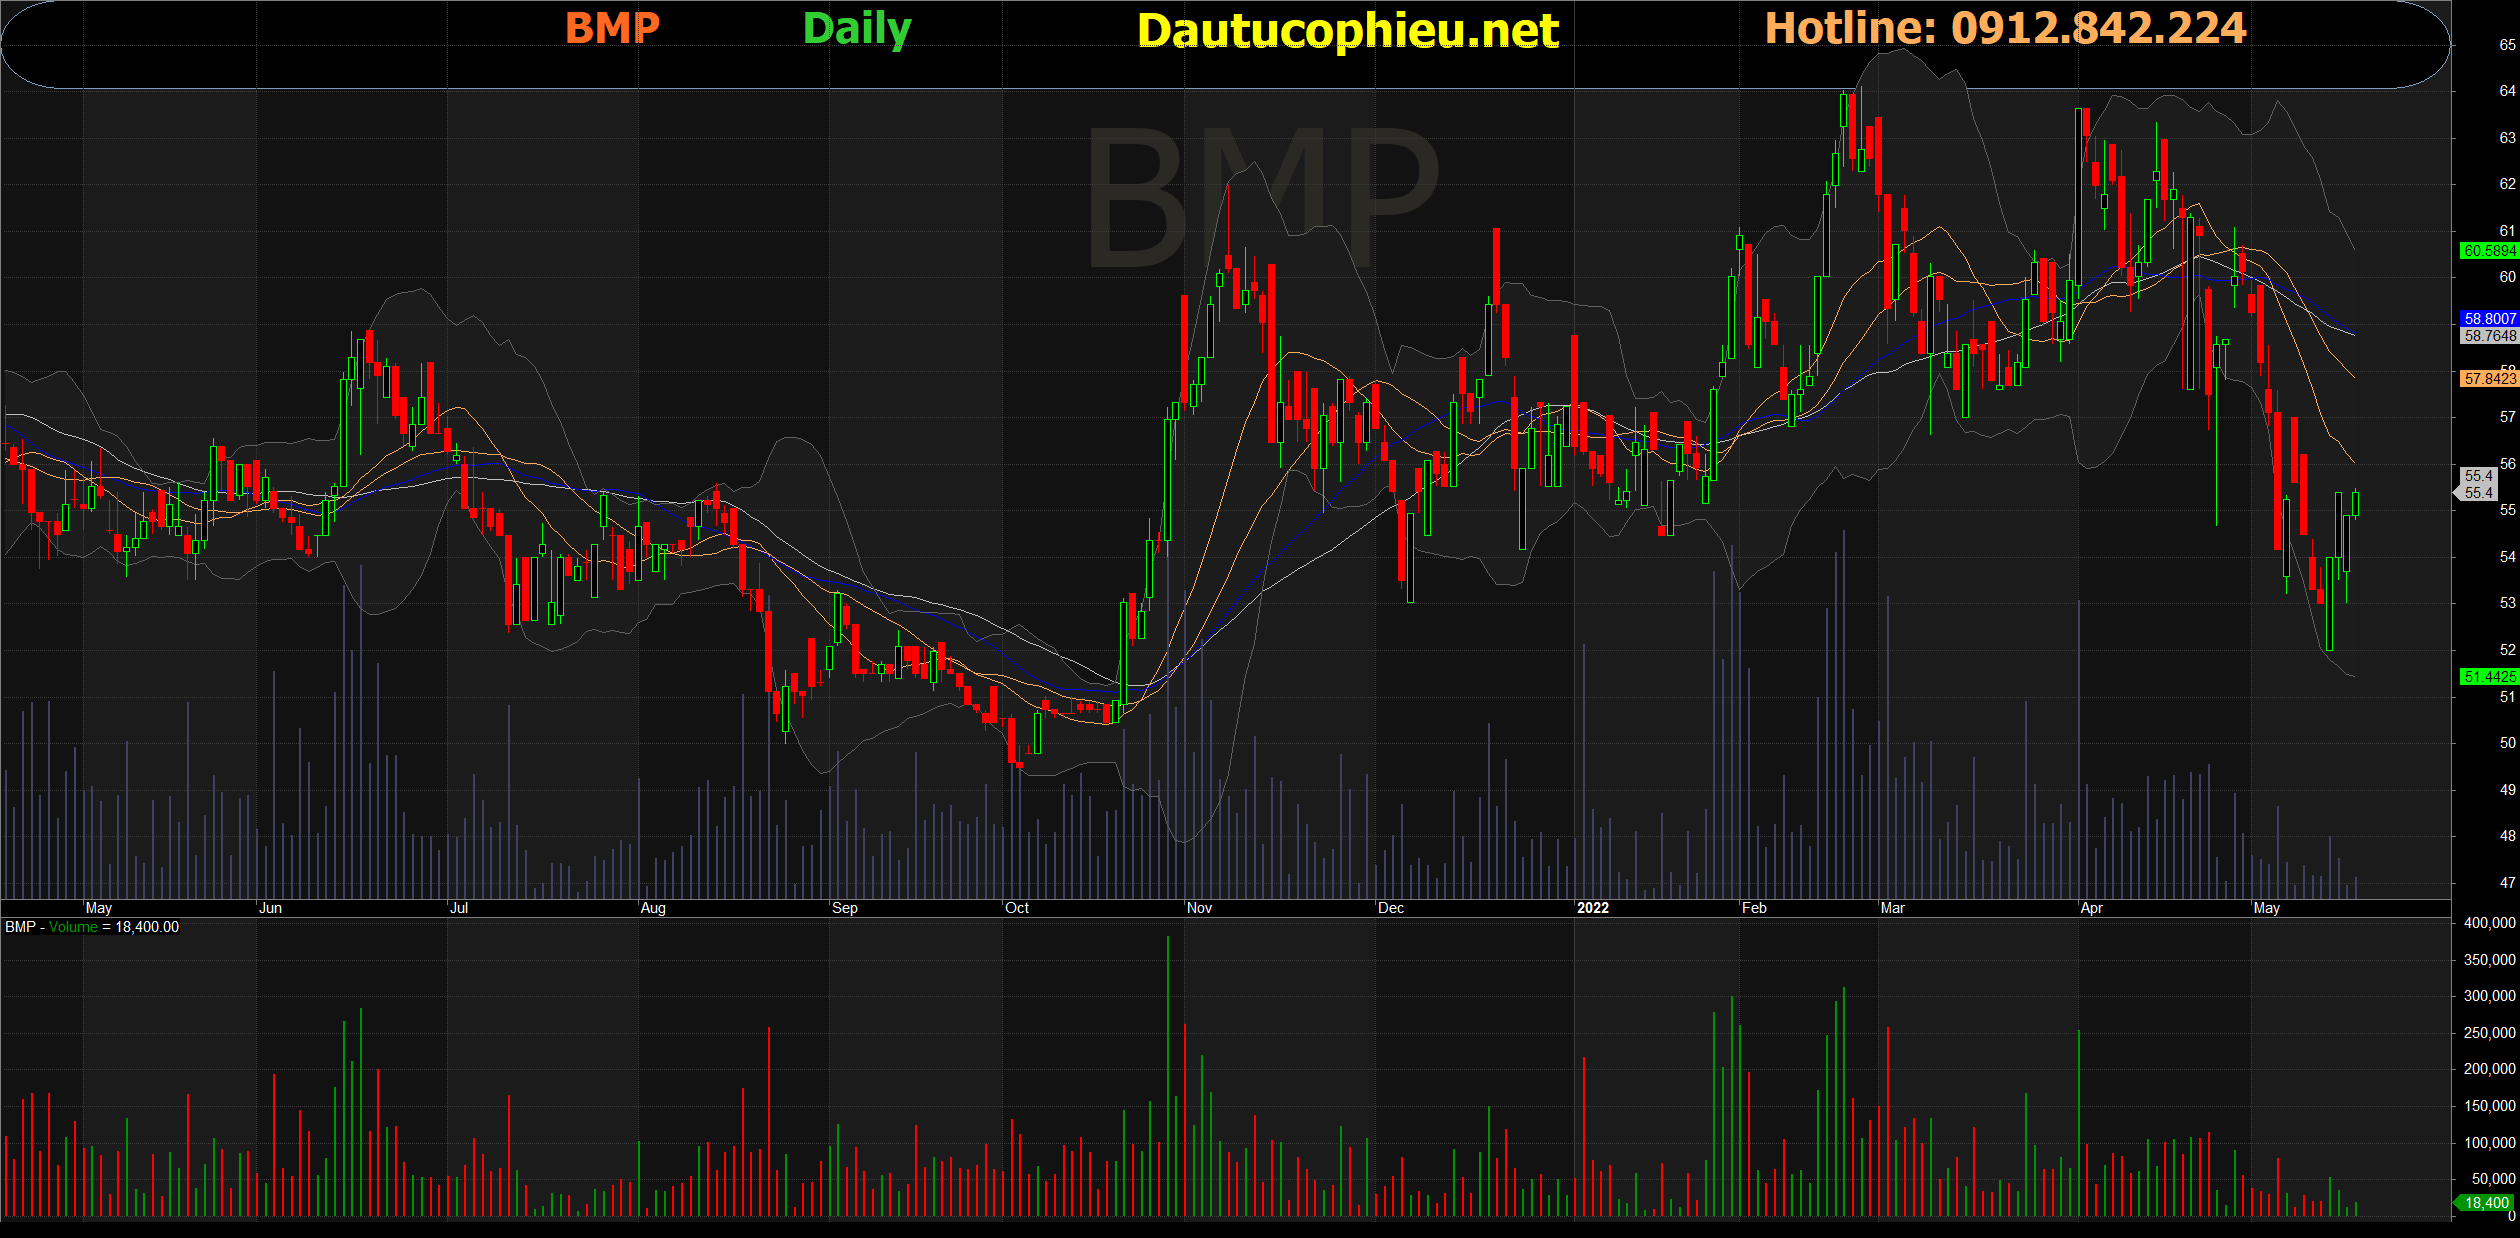Click the gray 58.7648 price tag
Viewport: 2520px width, 1238px height.
(x=2489, y=336)
